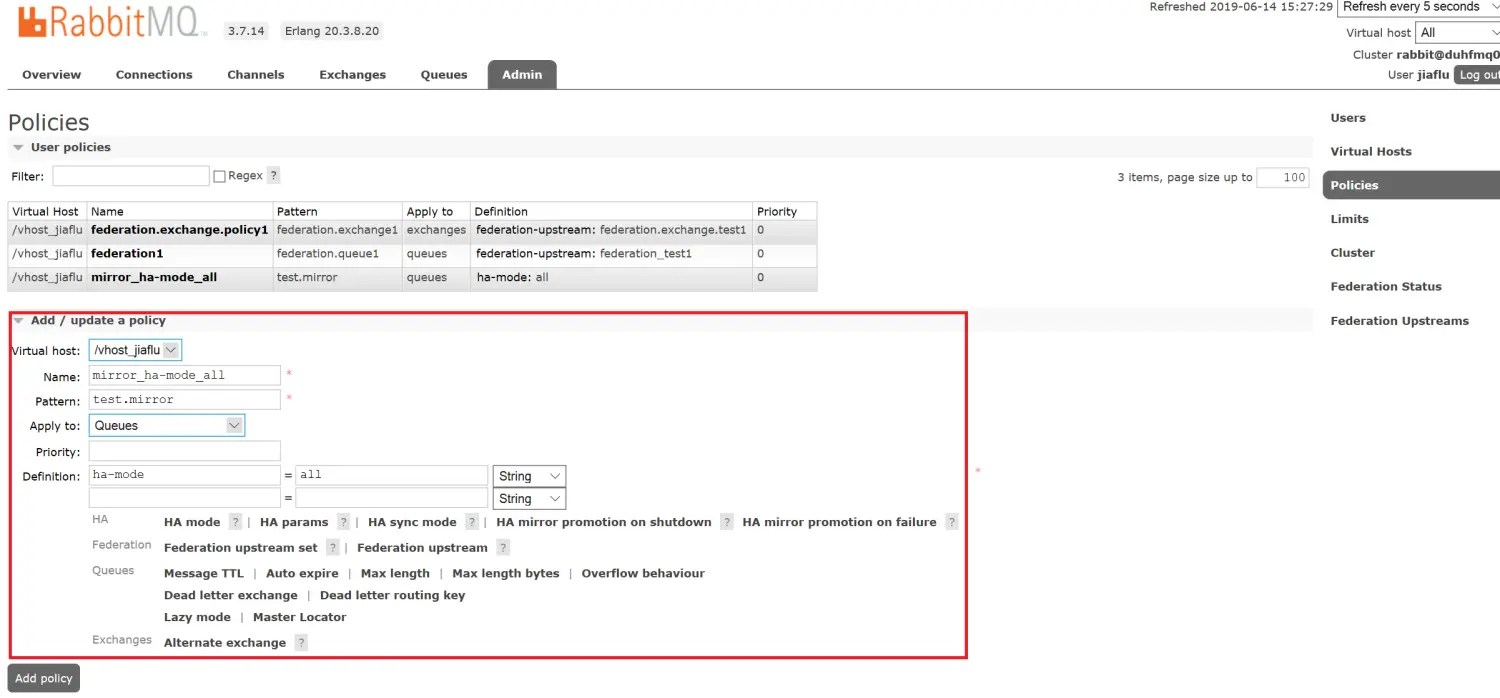Viewport: 1500px width, 698px height.
Task: Toggle the Regex filter checkbox
Action: click(219, 176)
